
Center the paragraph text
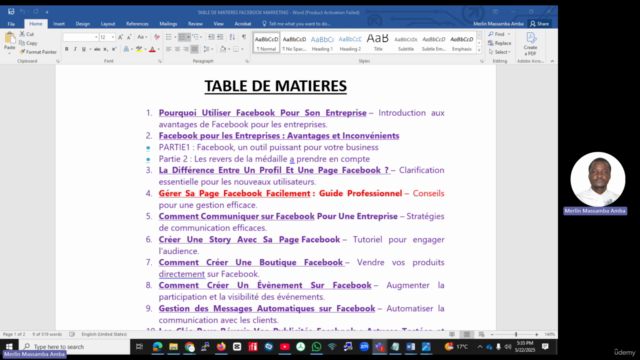click(x=177, y=49)
